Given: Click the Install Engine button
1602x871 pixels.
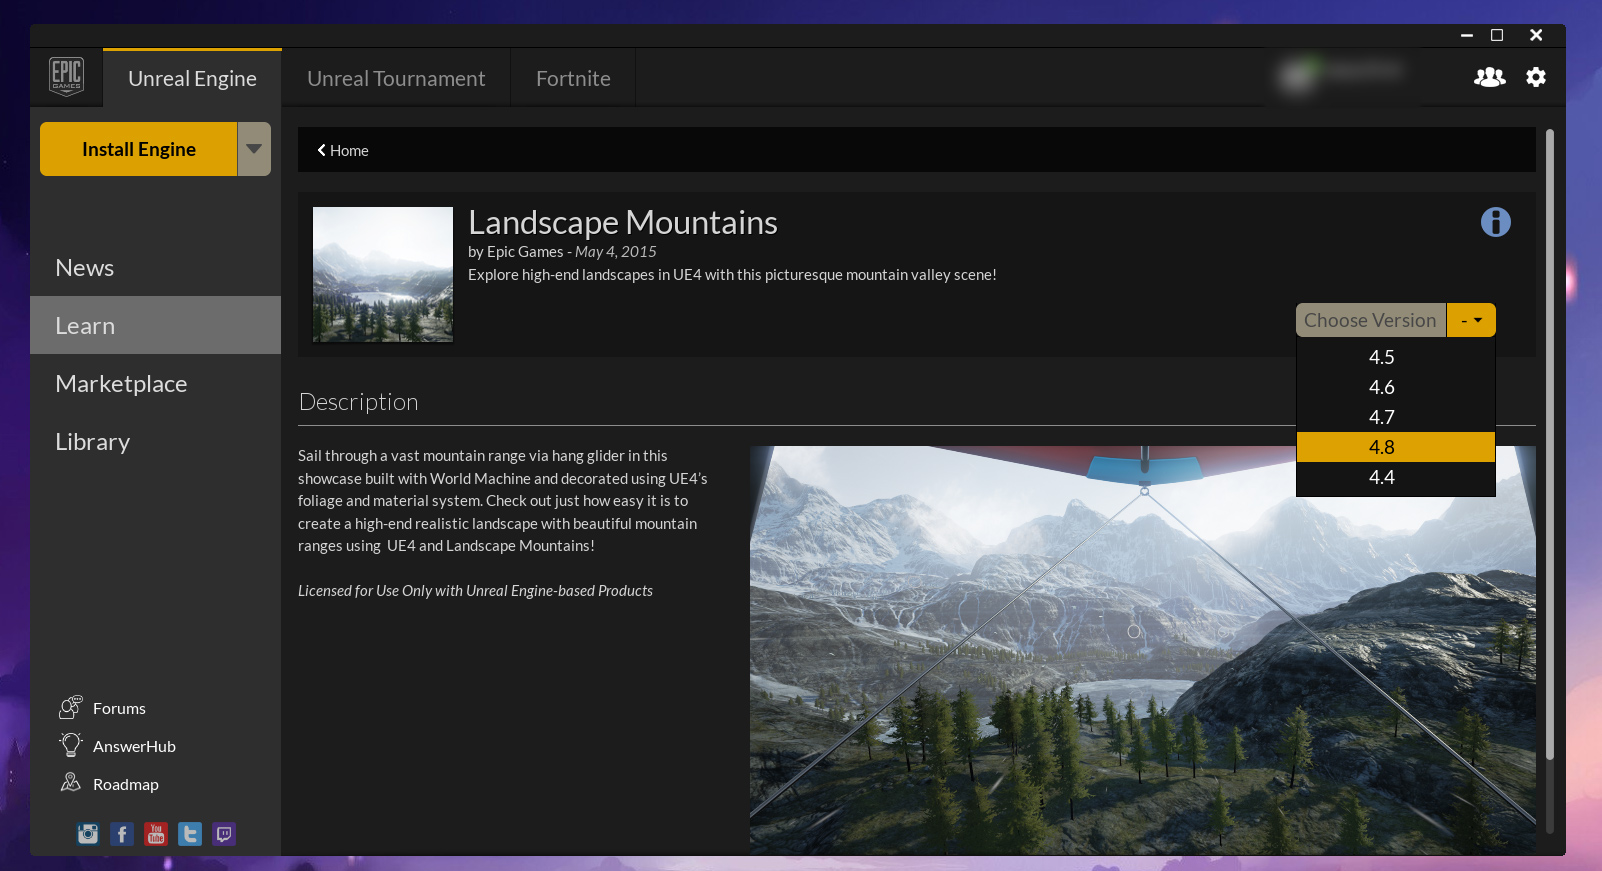Looking at the screenshot, I should click(139, 149).
